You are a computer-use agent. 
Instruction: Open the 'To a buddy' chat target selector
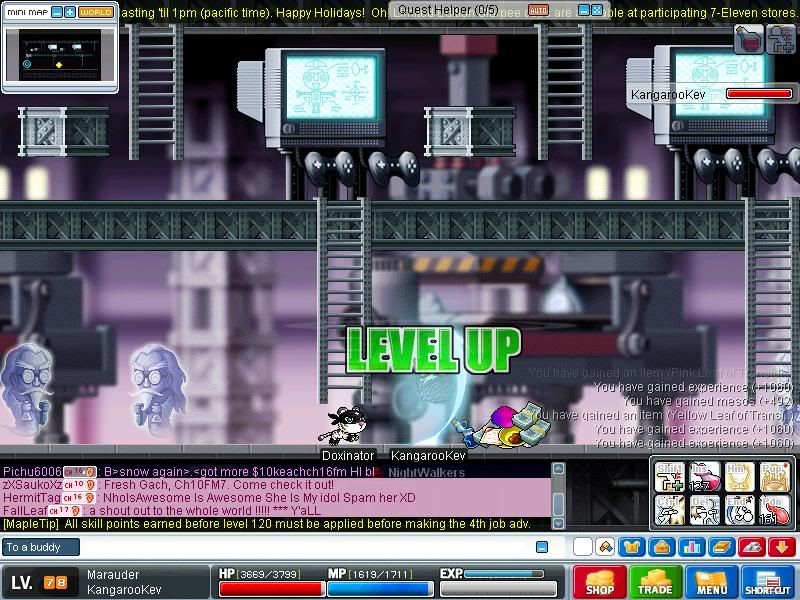click(41, 547)
